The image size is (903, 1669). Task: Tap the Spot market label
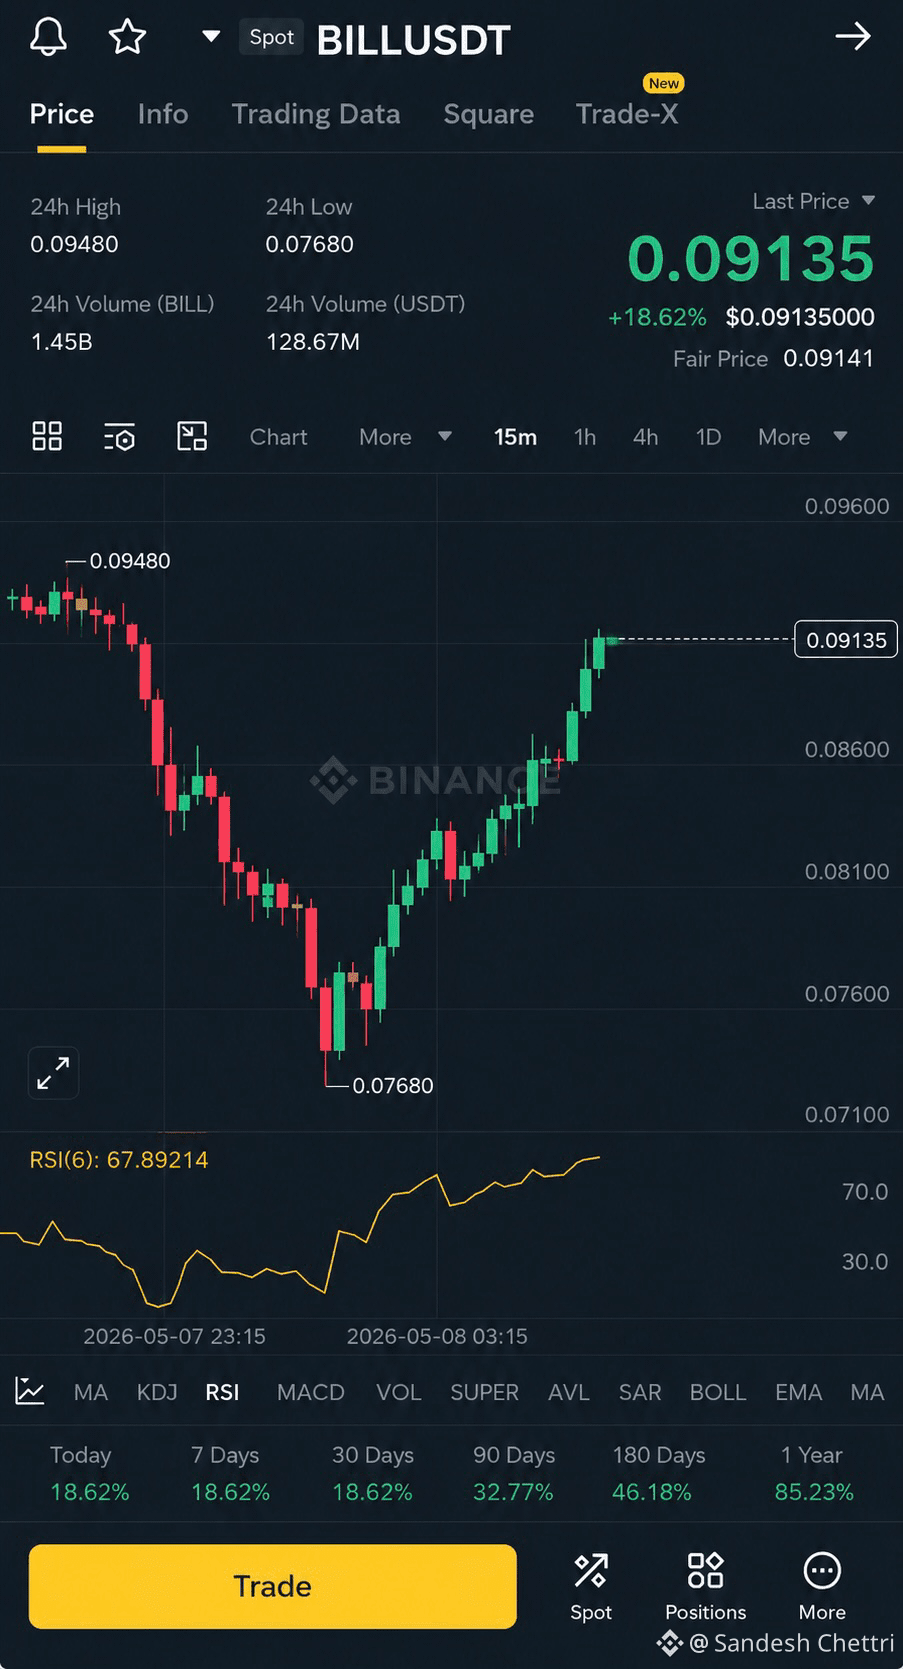271,37
